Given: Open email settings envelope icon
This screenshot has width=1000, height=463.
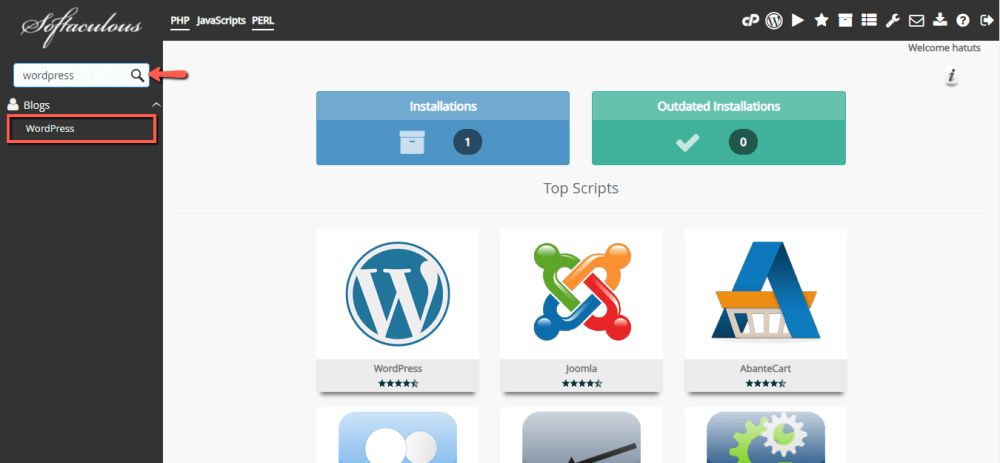Looking at the screenshot, I should [916, 20].
